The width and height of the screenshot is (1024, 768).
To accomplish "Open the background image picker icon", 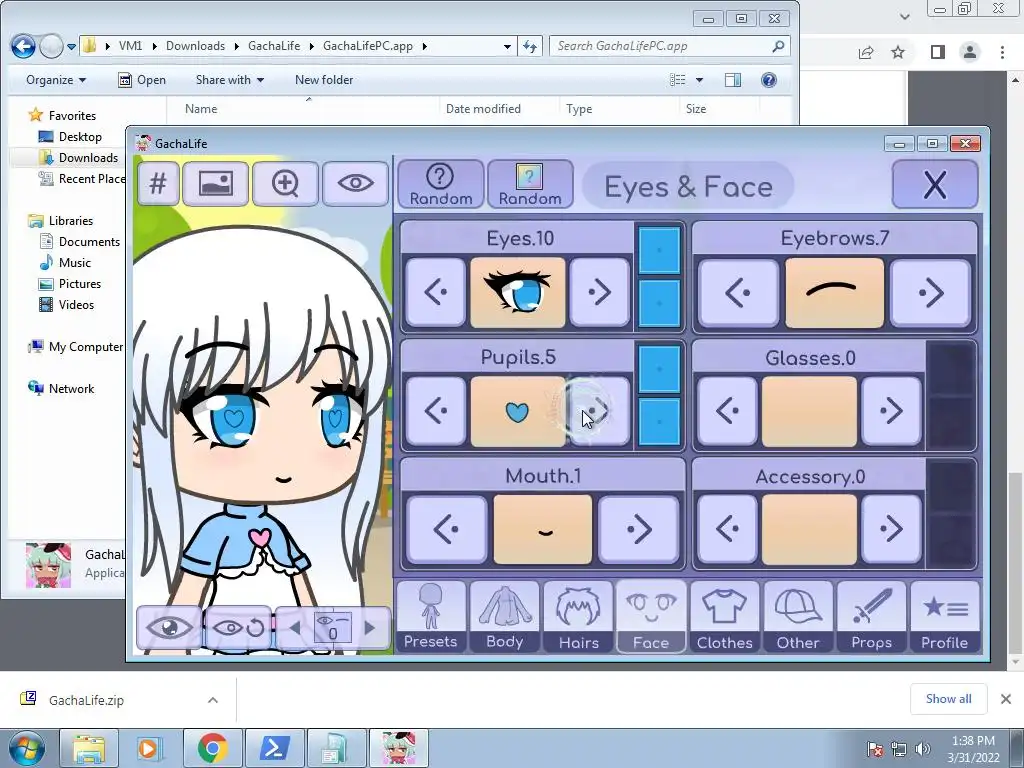I will pyautogui.click(x=216, y=184).
